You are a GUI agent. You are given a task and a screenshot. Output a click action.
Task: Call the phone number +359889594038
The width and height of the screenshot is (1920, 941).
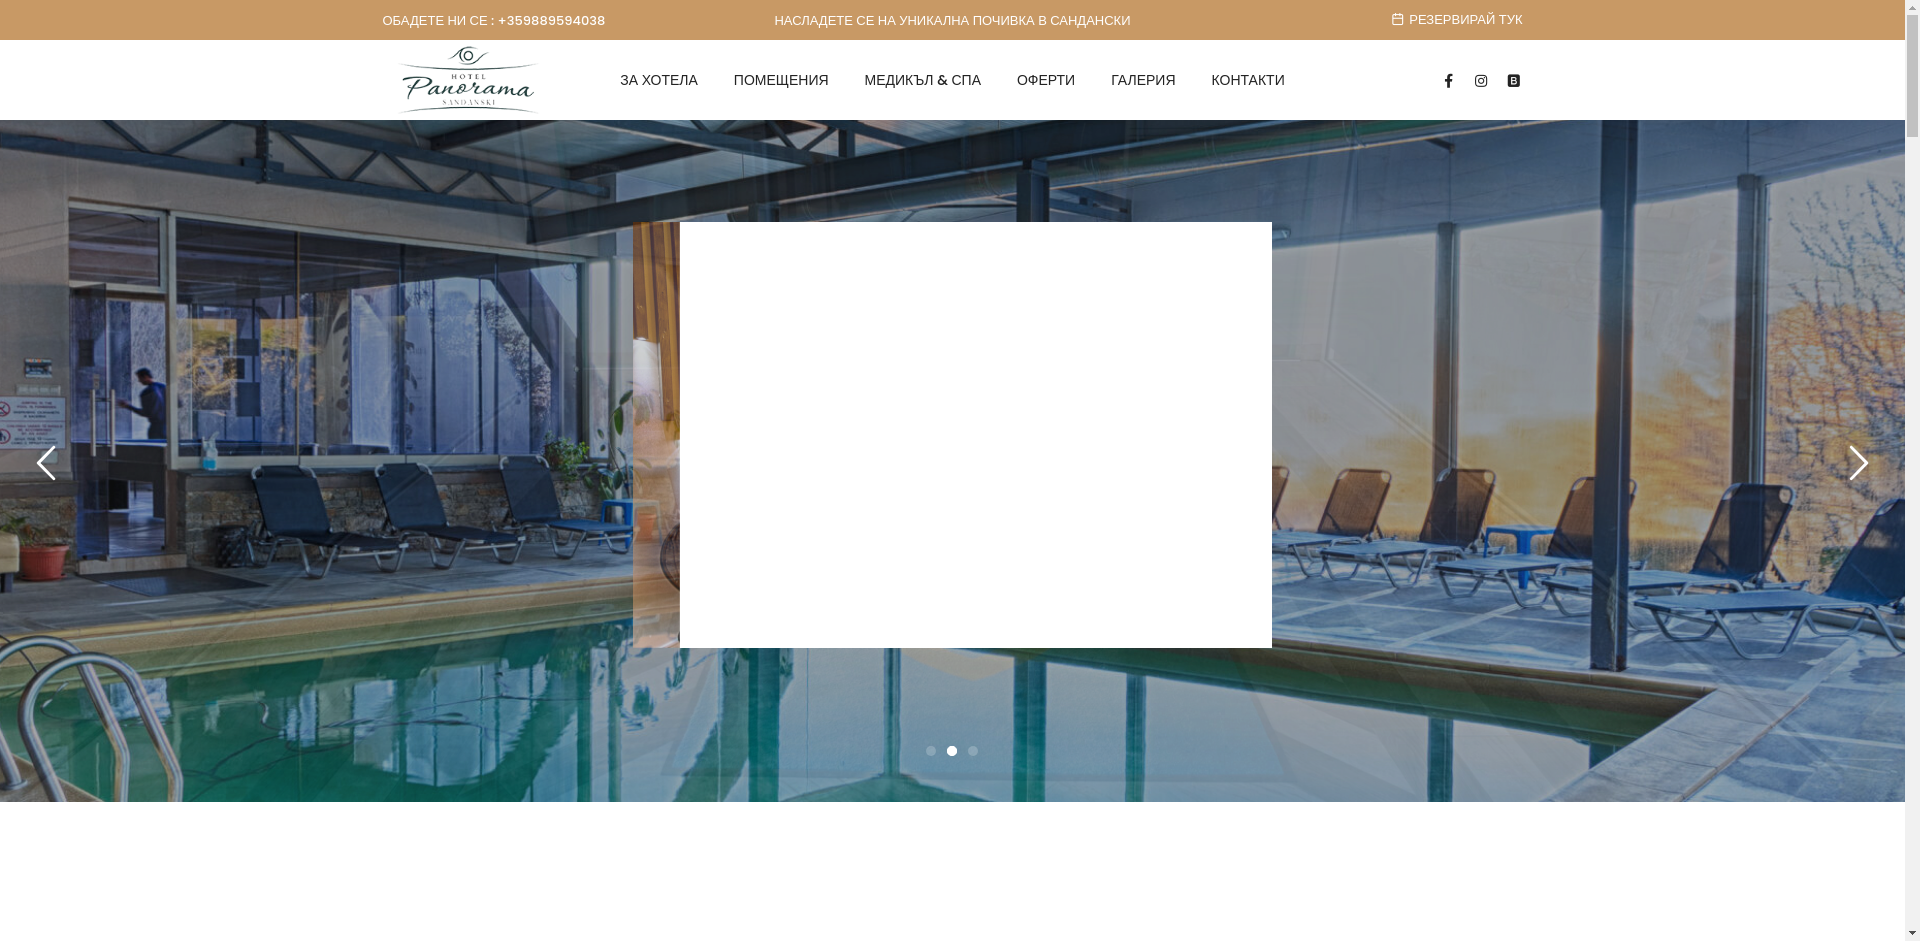pyautogui.click(x=551, y=21)
